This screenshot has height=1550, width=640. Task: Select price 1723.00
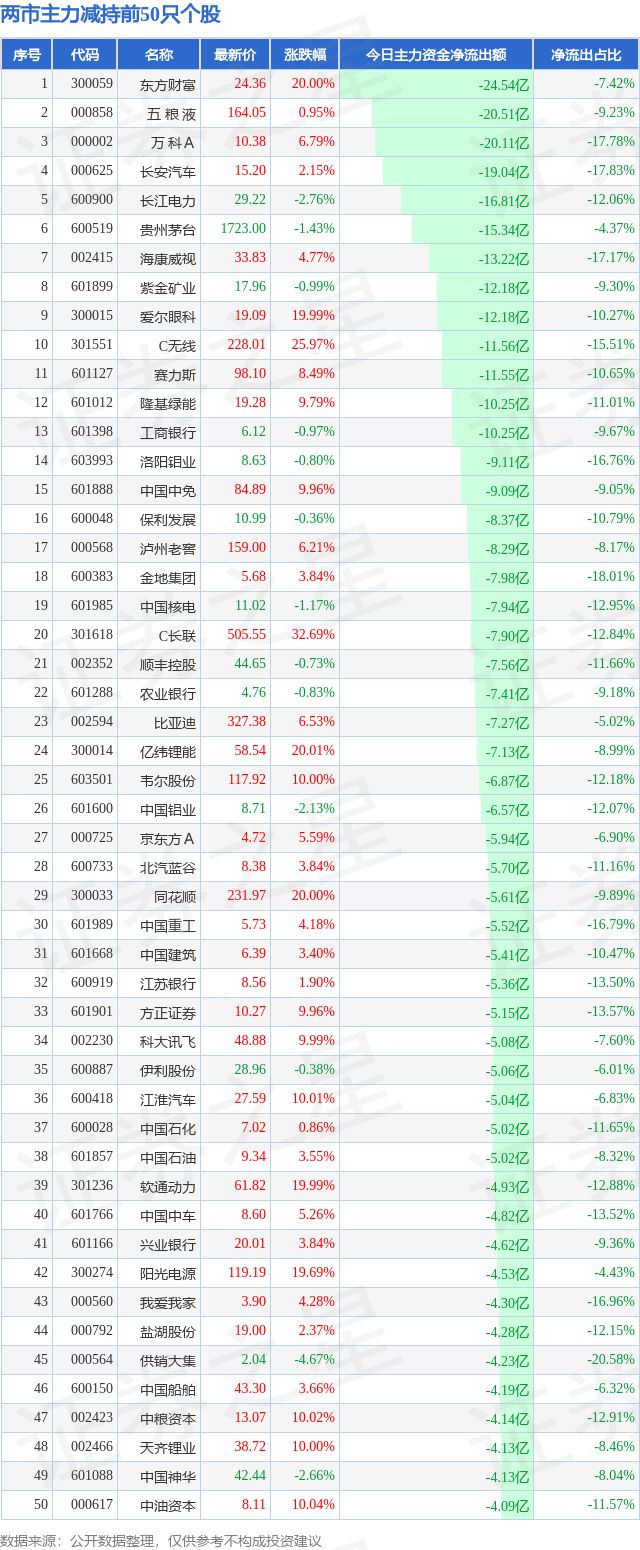click(243, 229)
